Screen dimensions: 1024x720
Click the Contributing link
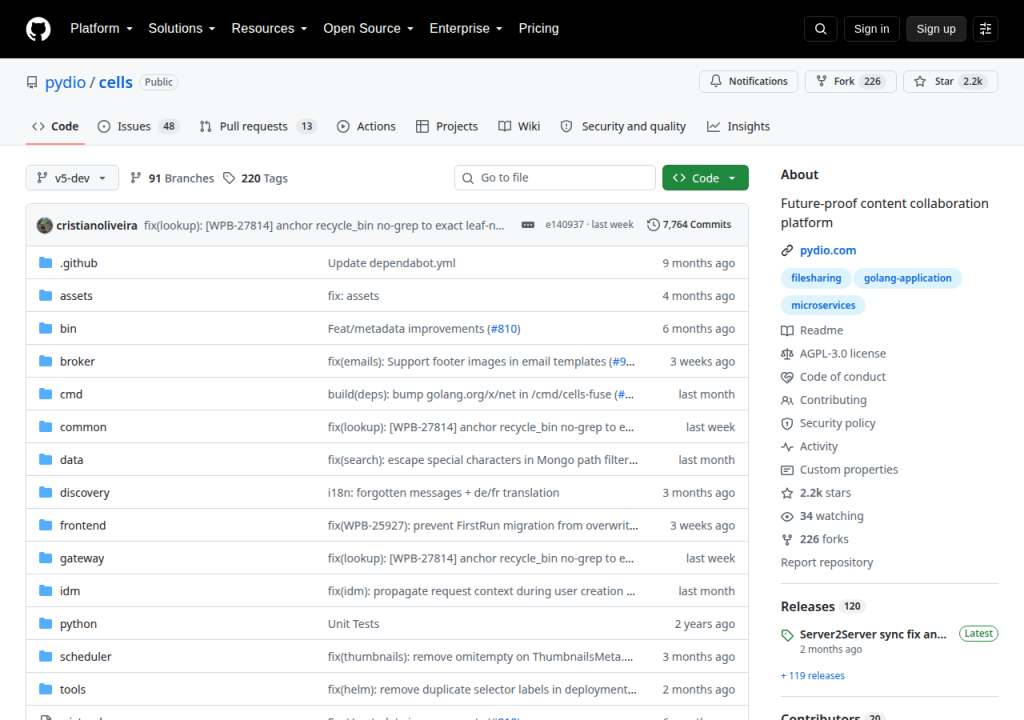point(833,400)
